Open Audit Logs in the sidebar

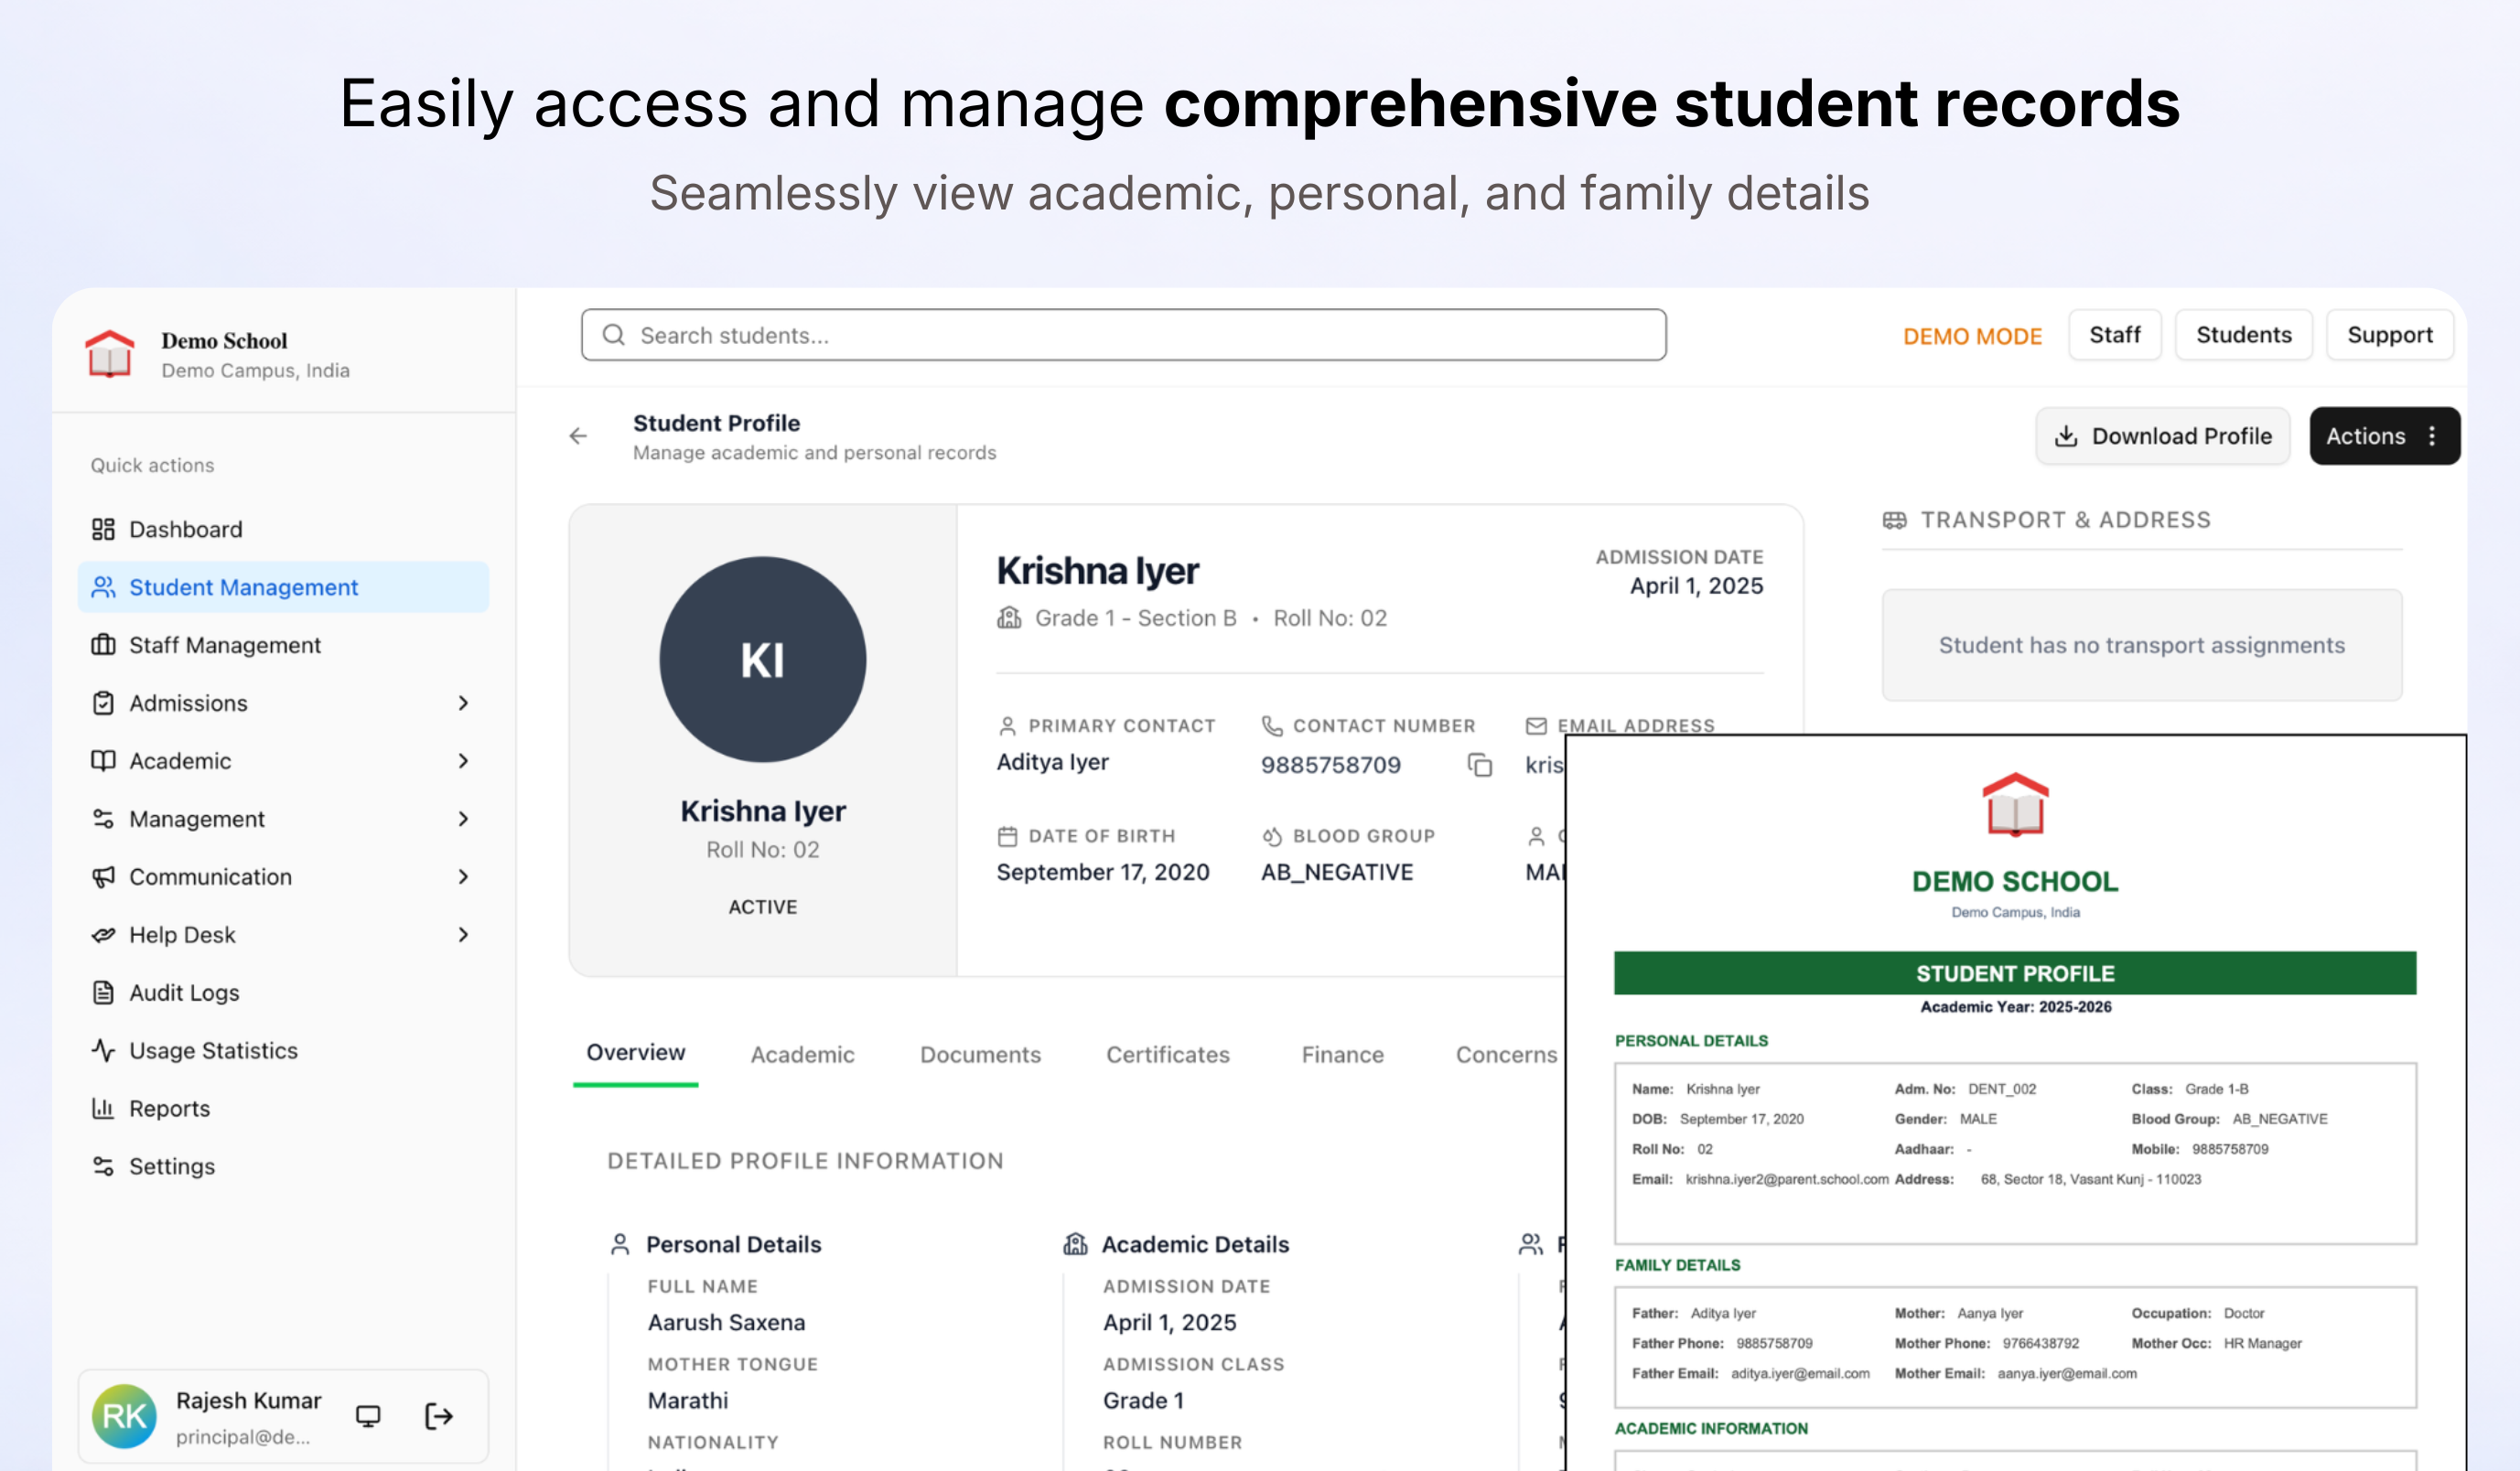(x=186, y=992)
